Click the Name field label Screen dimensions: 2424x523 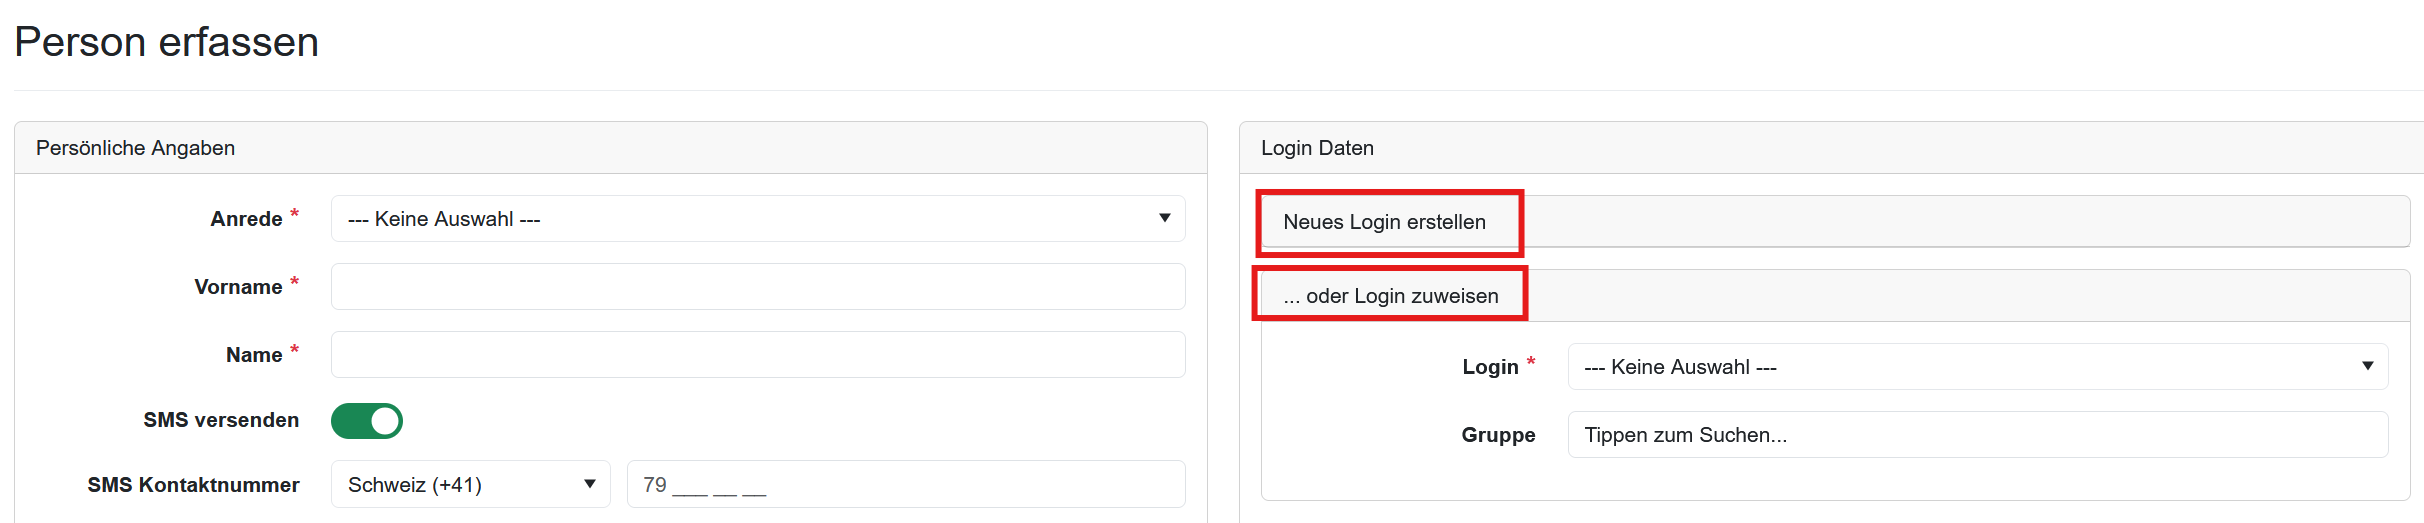(x=254, y=355)
